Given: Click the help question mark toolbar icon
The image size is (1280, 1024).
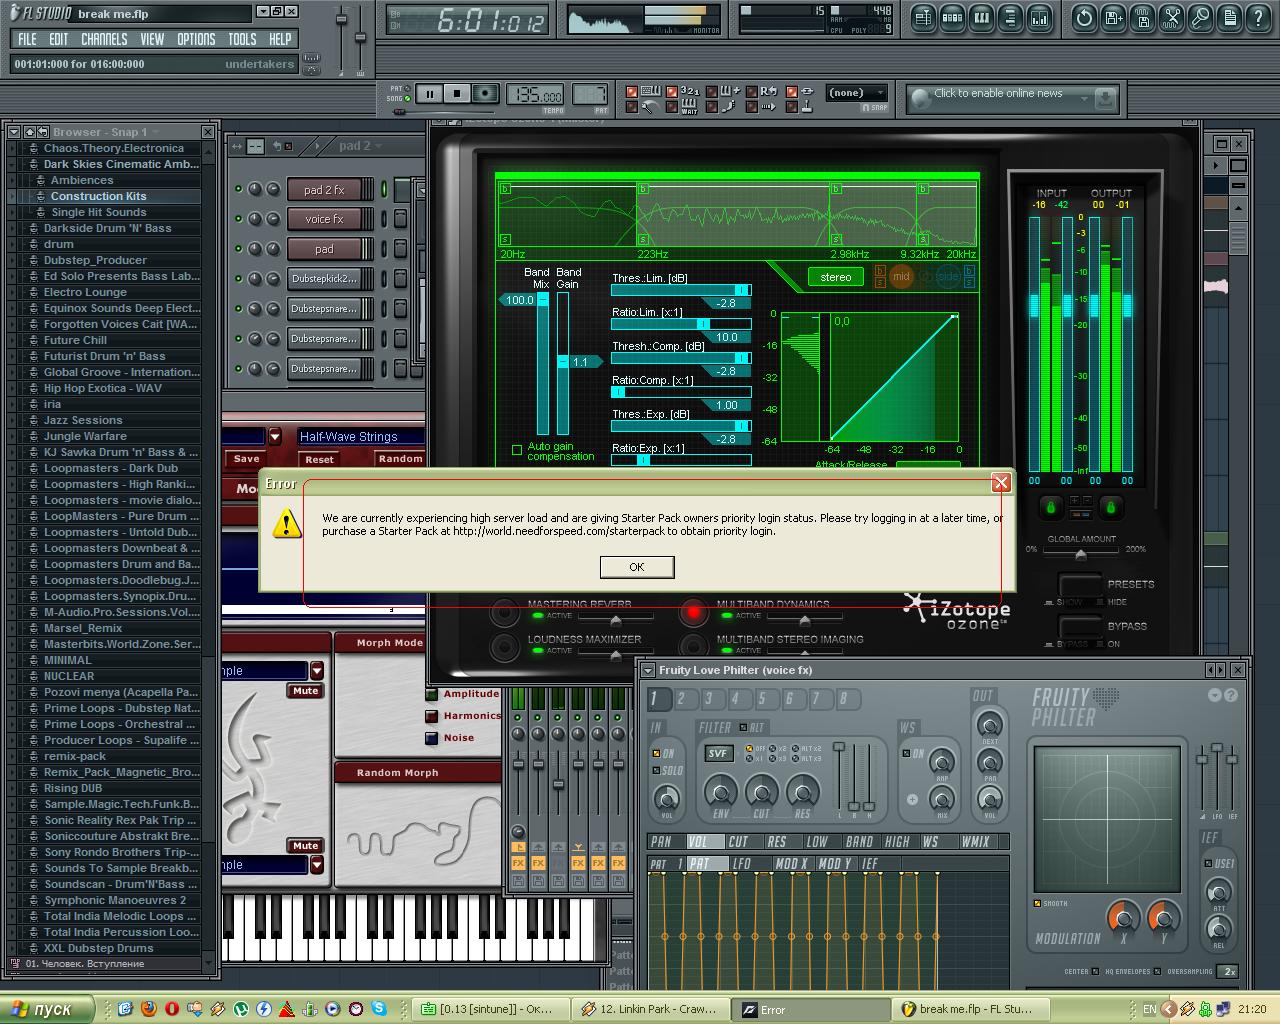Looking at the screenshot, I should coord(1258,18).
